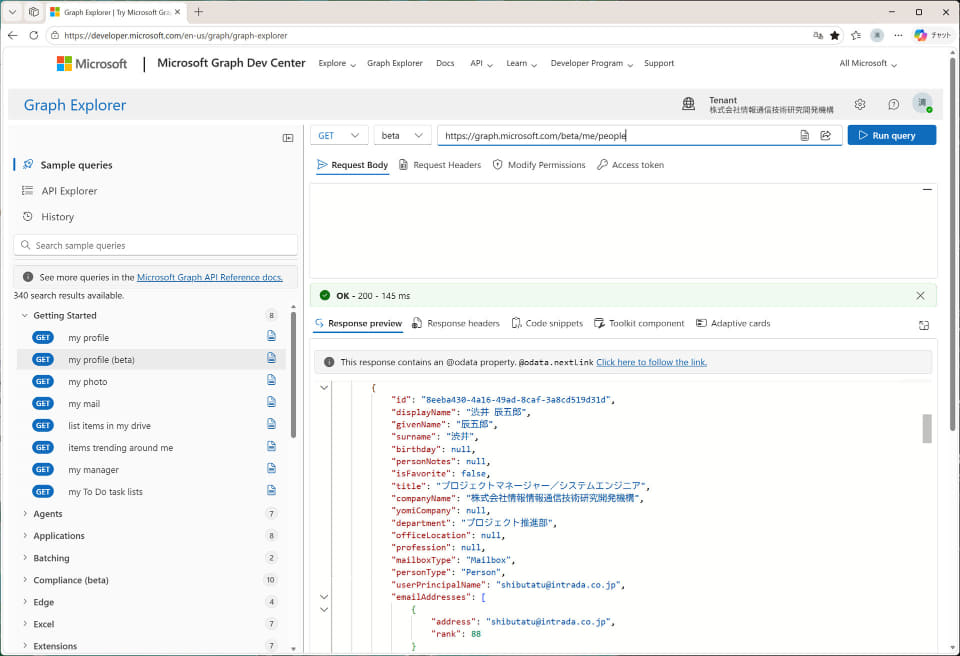The height and width of the screenshot is (656, 960).
Task: Expand the Applications query group
Action: pos(24,535)
